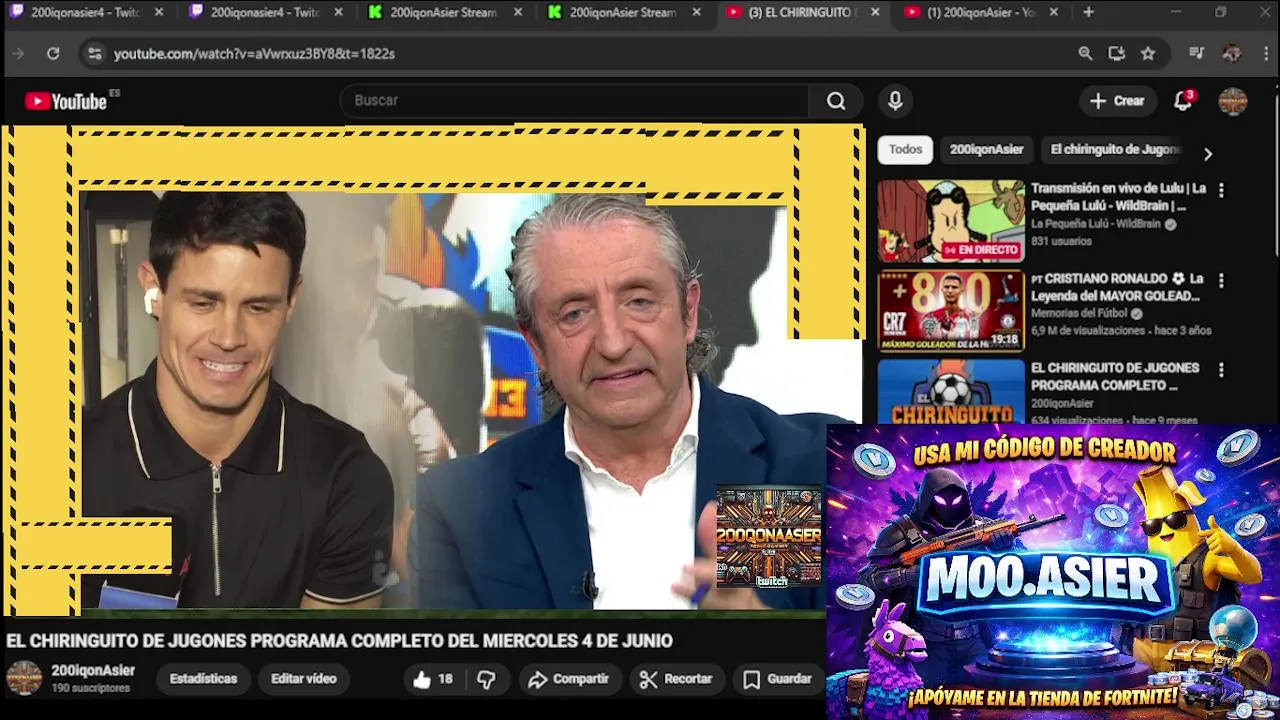Click Guardar button
The image size is (1280, 720).
[x=778, y=679]
